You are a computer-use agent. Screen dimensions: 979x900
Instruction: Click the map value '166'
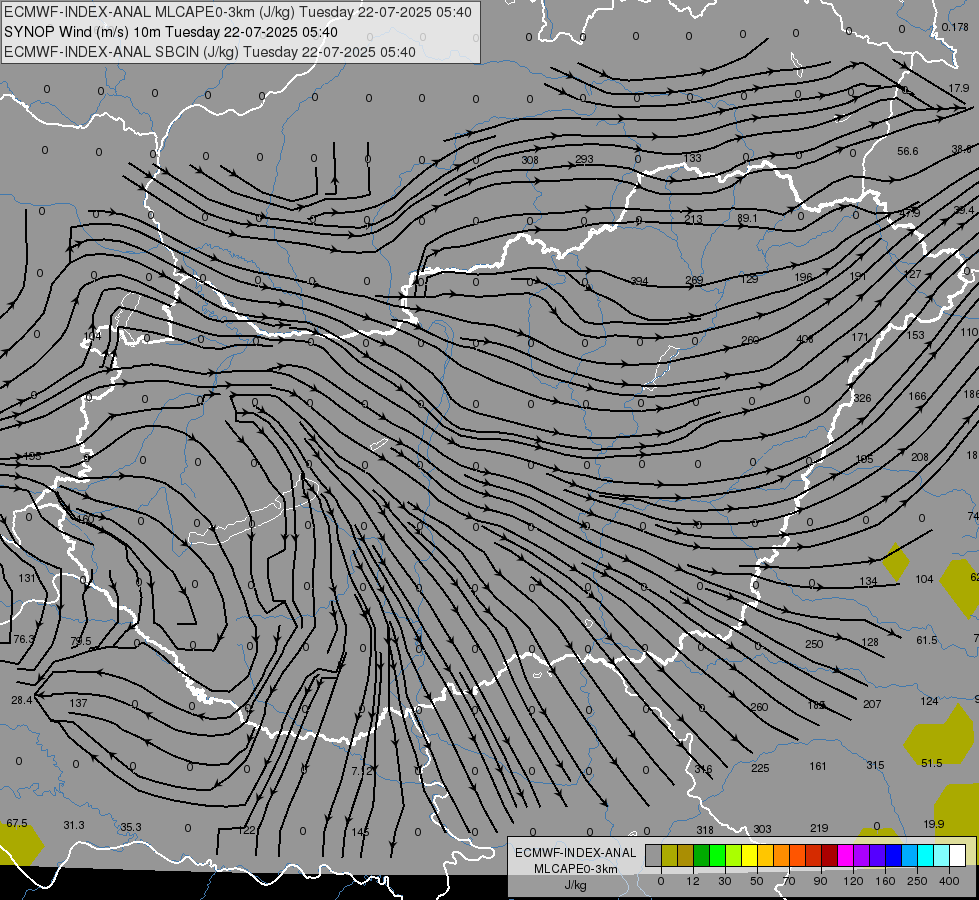tap(918, 396)
